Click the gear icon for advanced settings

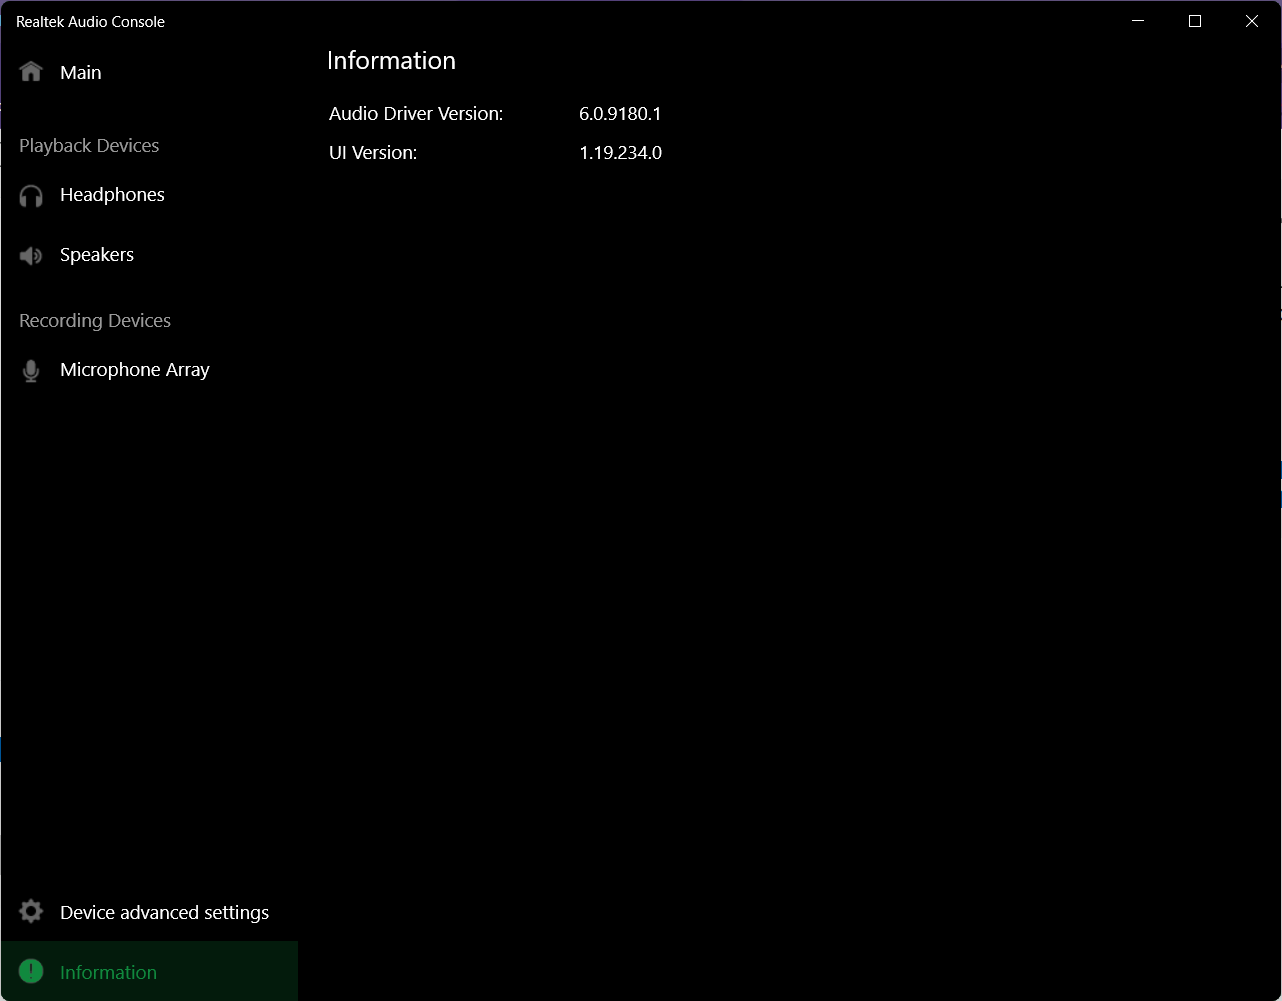(x=31, y=912)
